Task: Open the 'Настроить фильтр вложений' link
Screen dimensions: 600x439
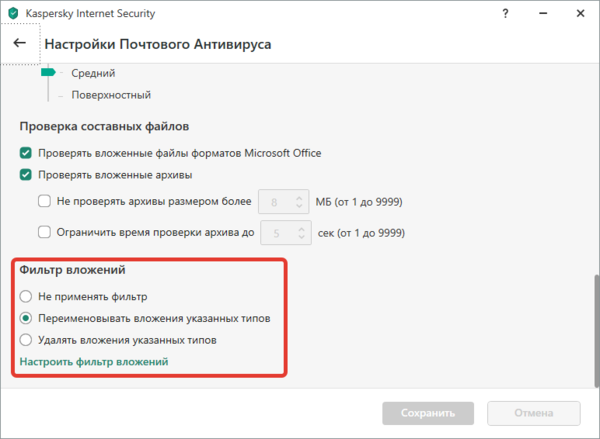Action: [x=94, y=361]
